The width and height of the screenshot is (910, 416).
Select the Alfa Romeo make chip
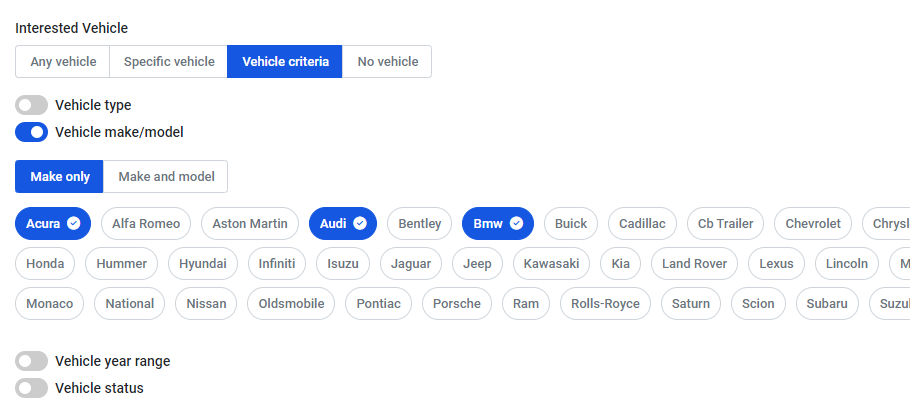[x=146, y=223]
